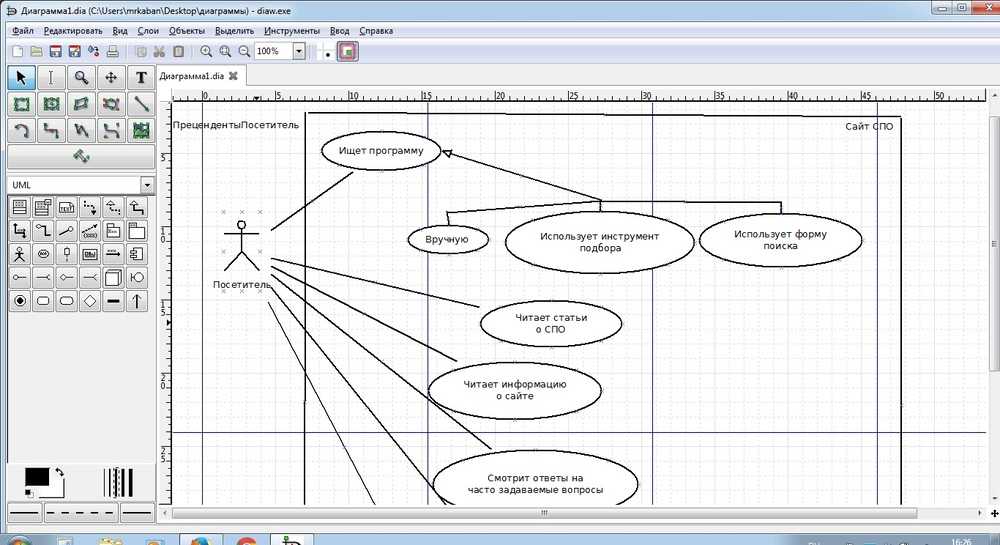Click the Save diagram icon

[56, 51]
